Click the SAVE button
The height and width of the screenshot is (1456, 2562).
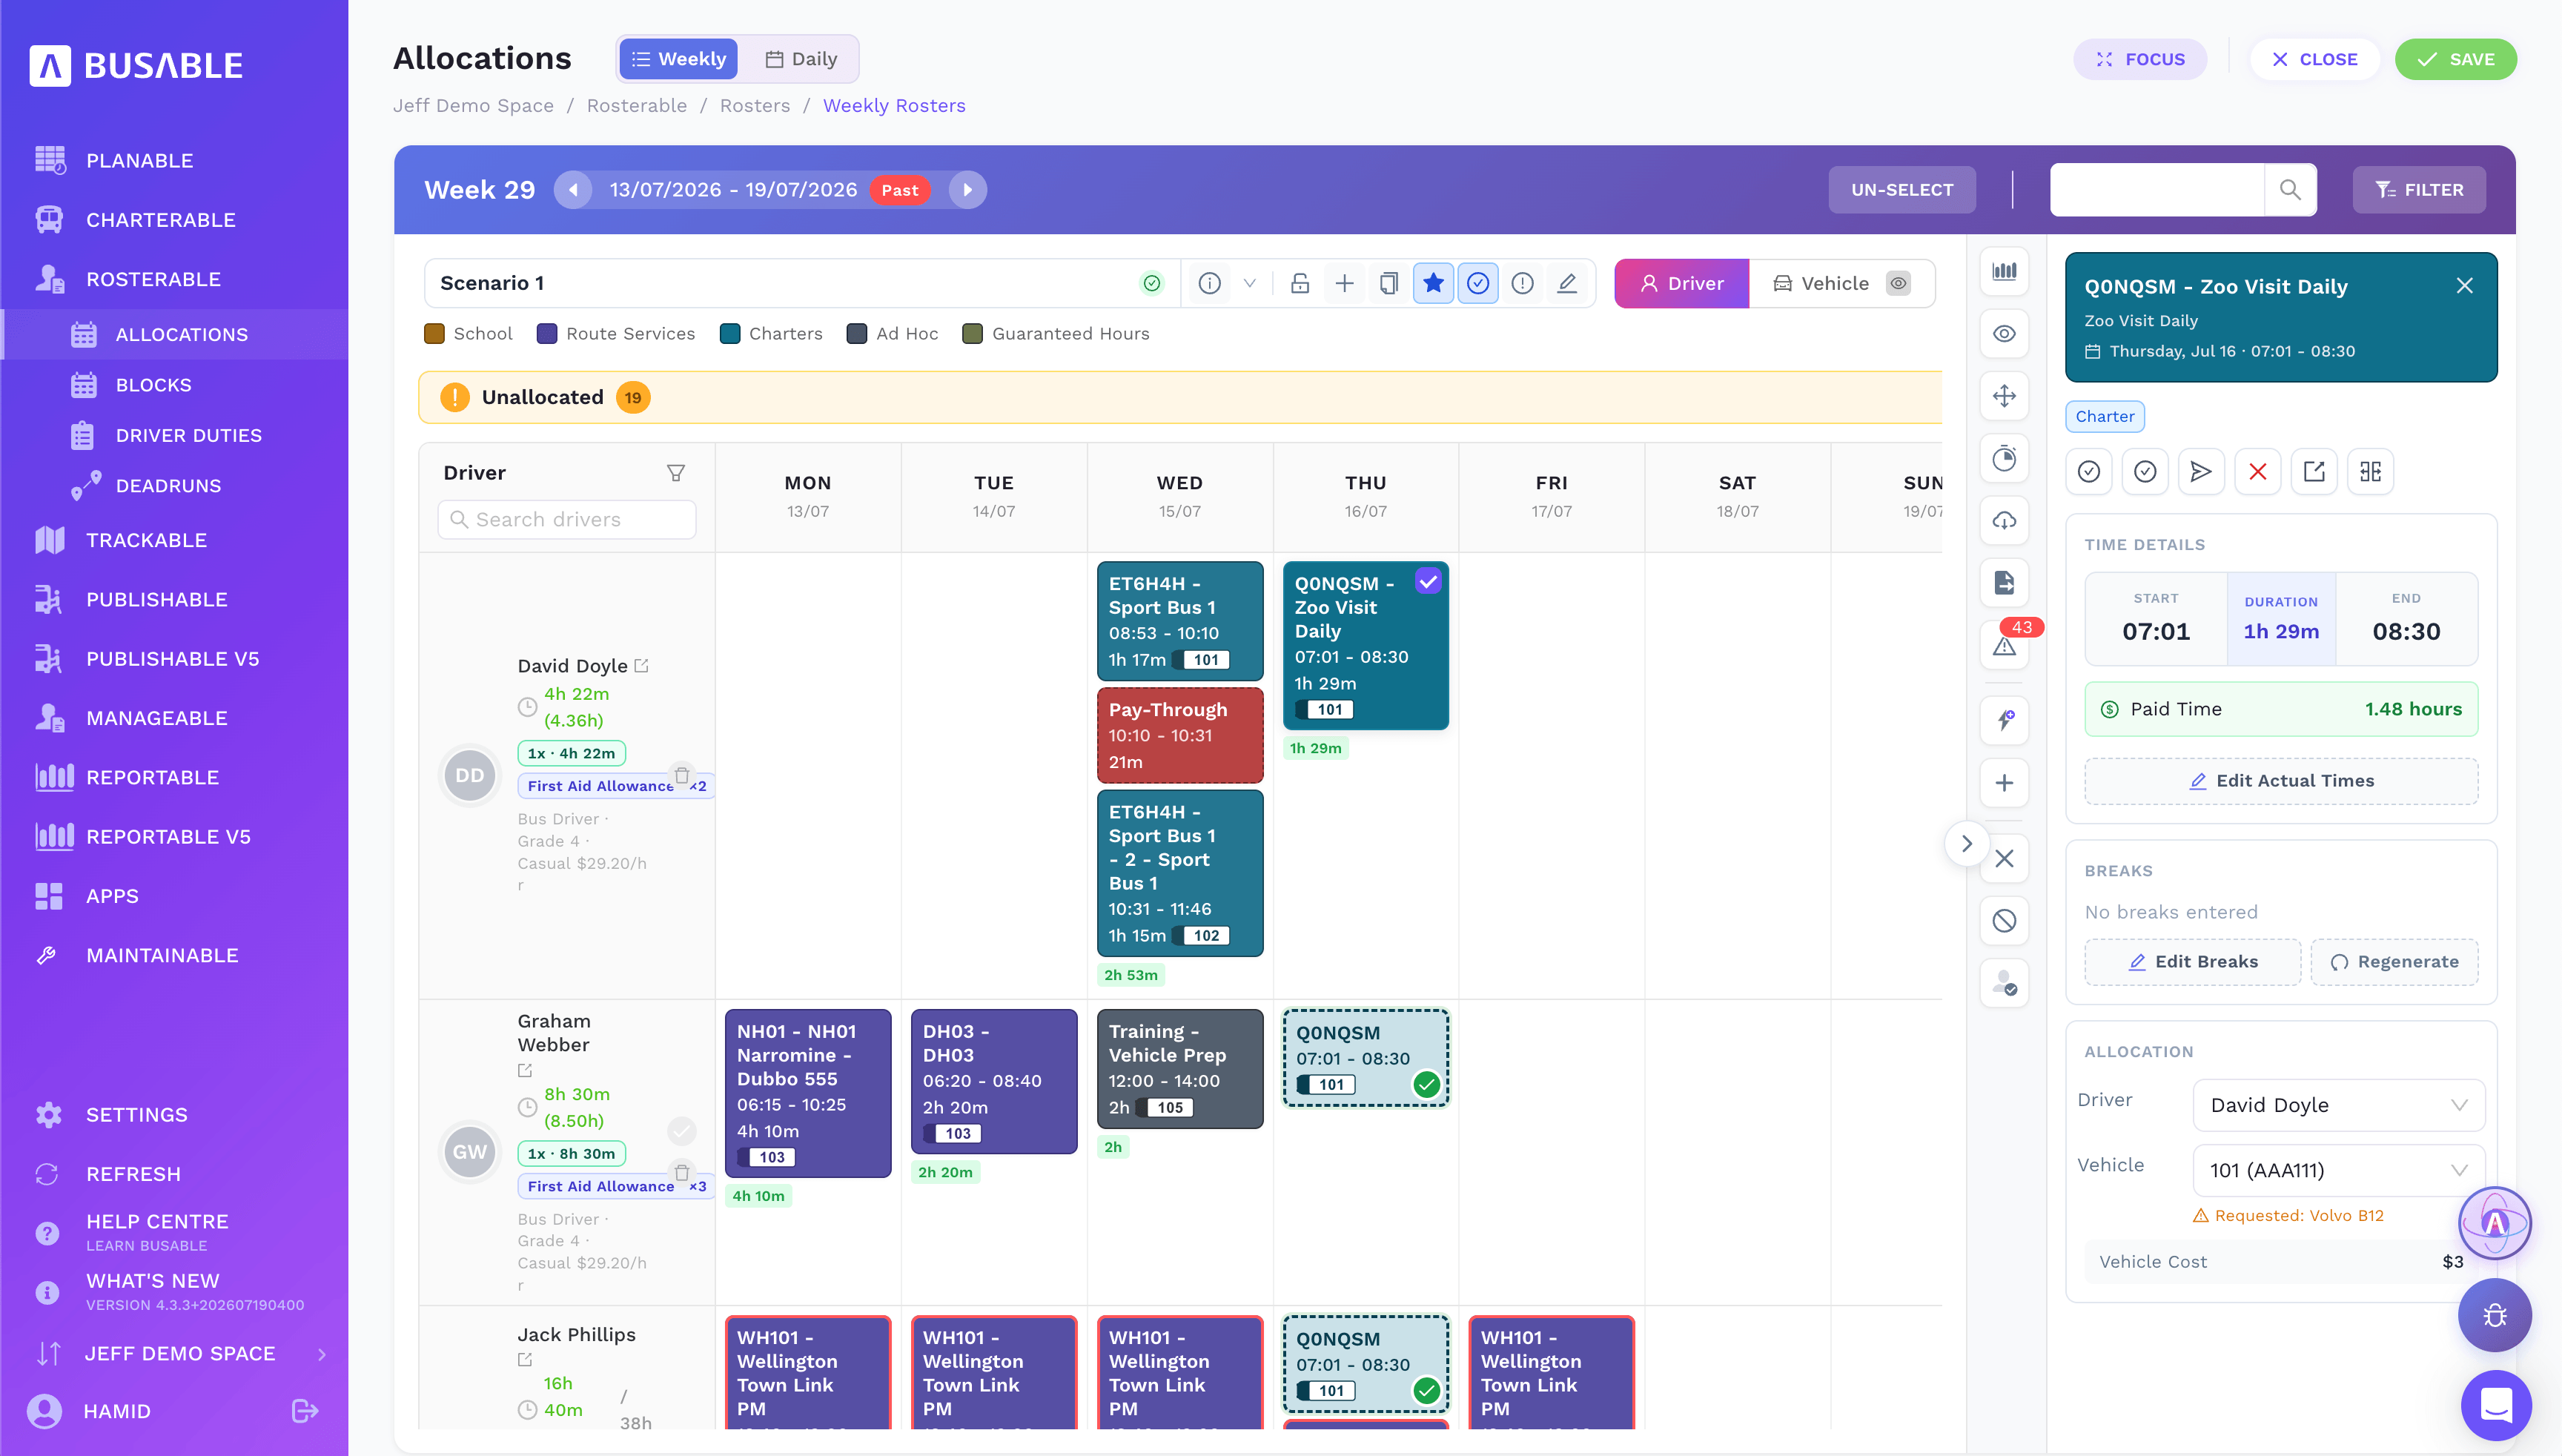(x=2455, y=59)
